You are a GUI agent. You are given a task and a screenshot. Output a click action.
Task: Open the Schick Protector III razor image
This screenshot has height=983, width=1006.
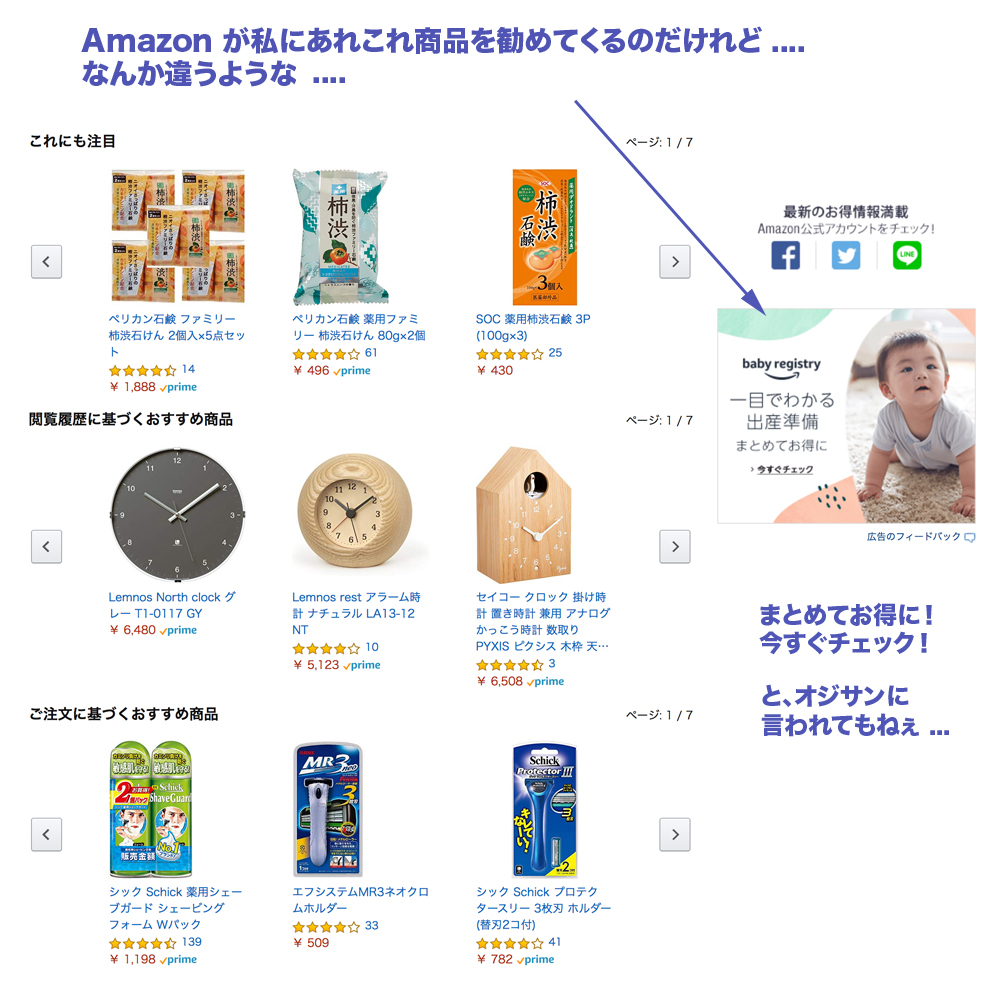(x=544, y=810)
